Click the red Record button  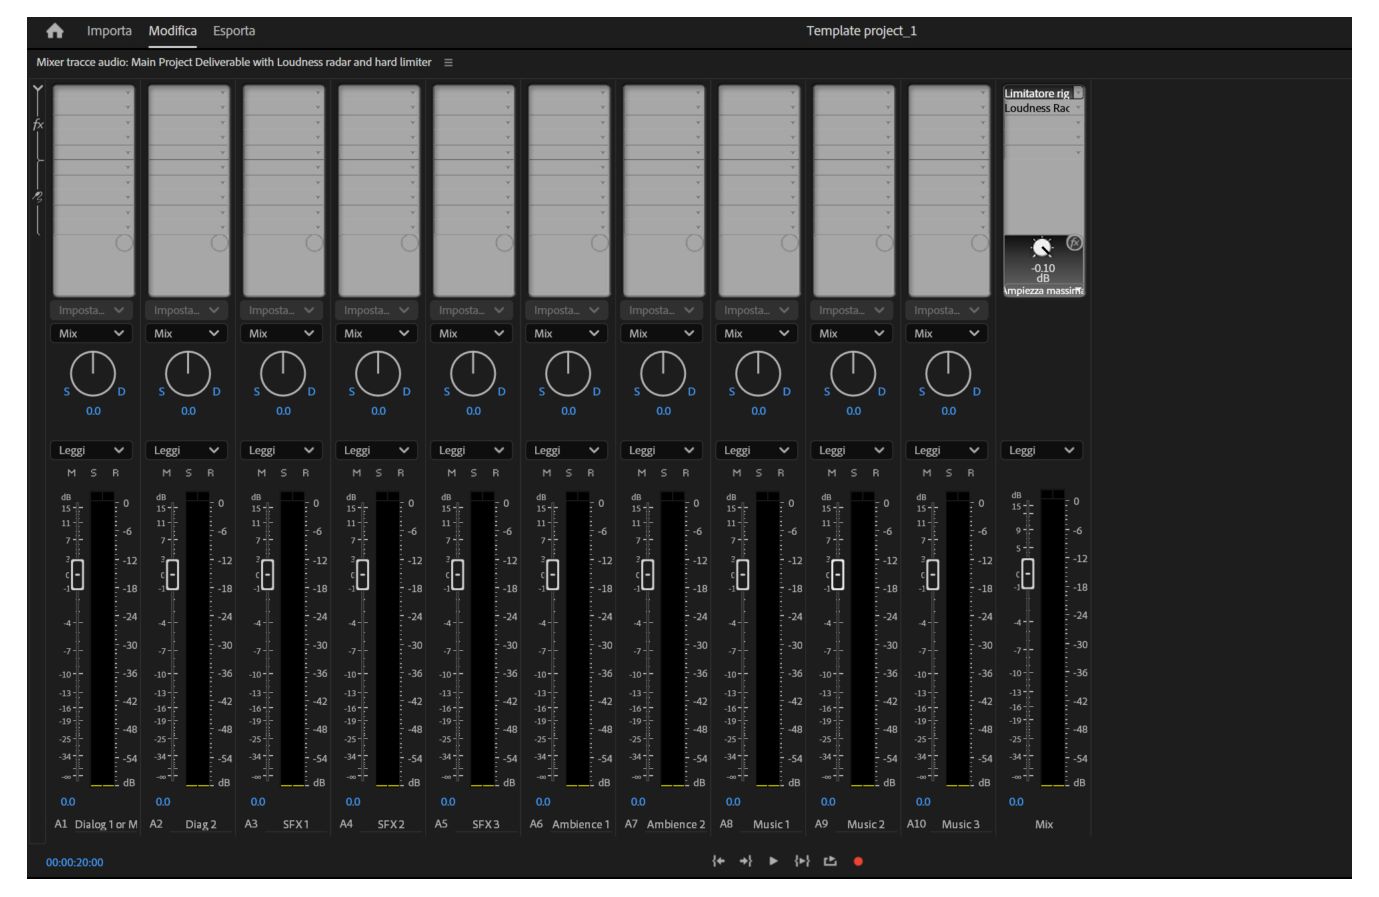(x=858, y=861)
